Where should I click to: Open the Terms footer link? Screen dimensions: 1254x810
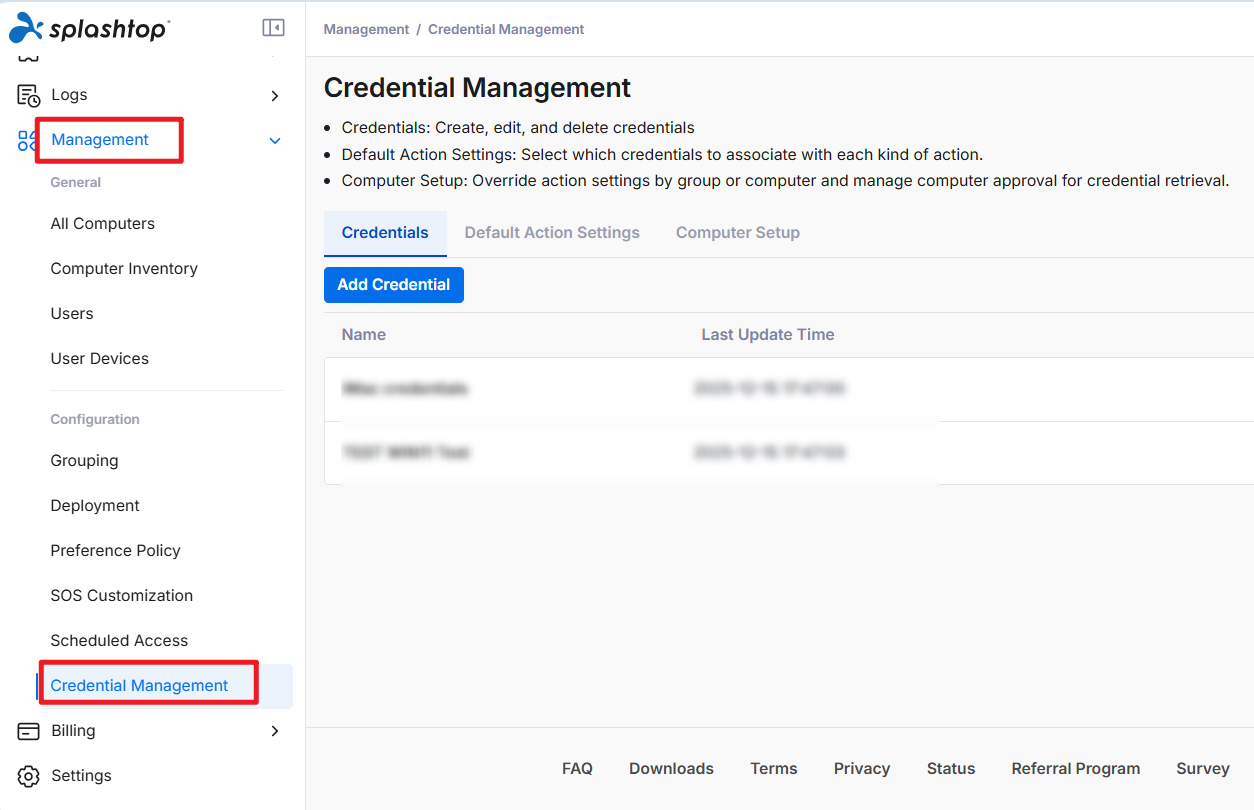[x=774, y=769]
